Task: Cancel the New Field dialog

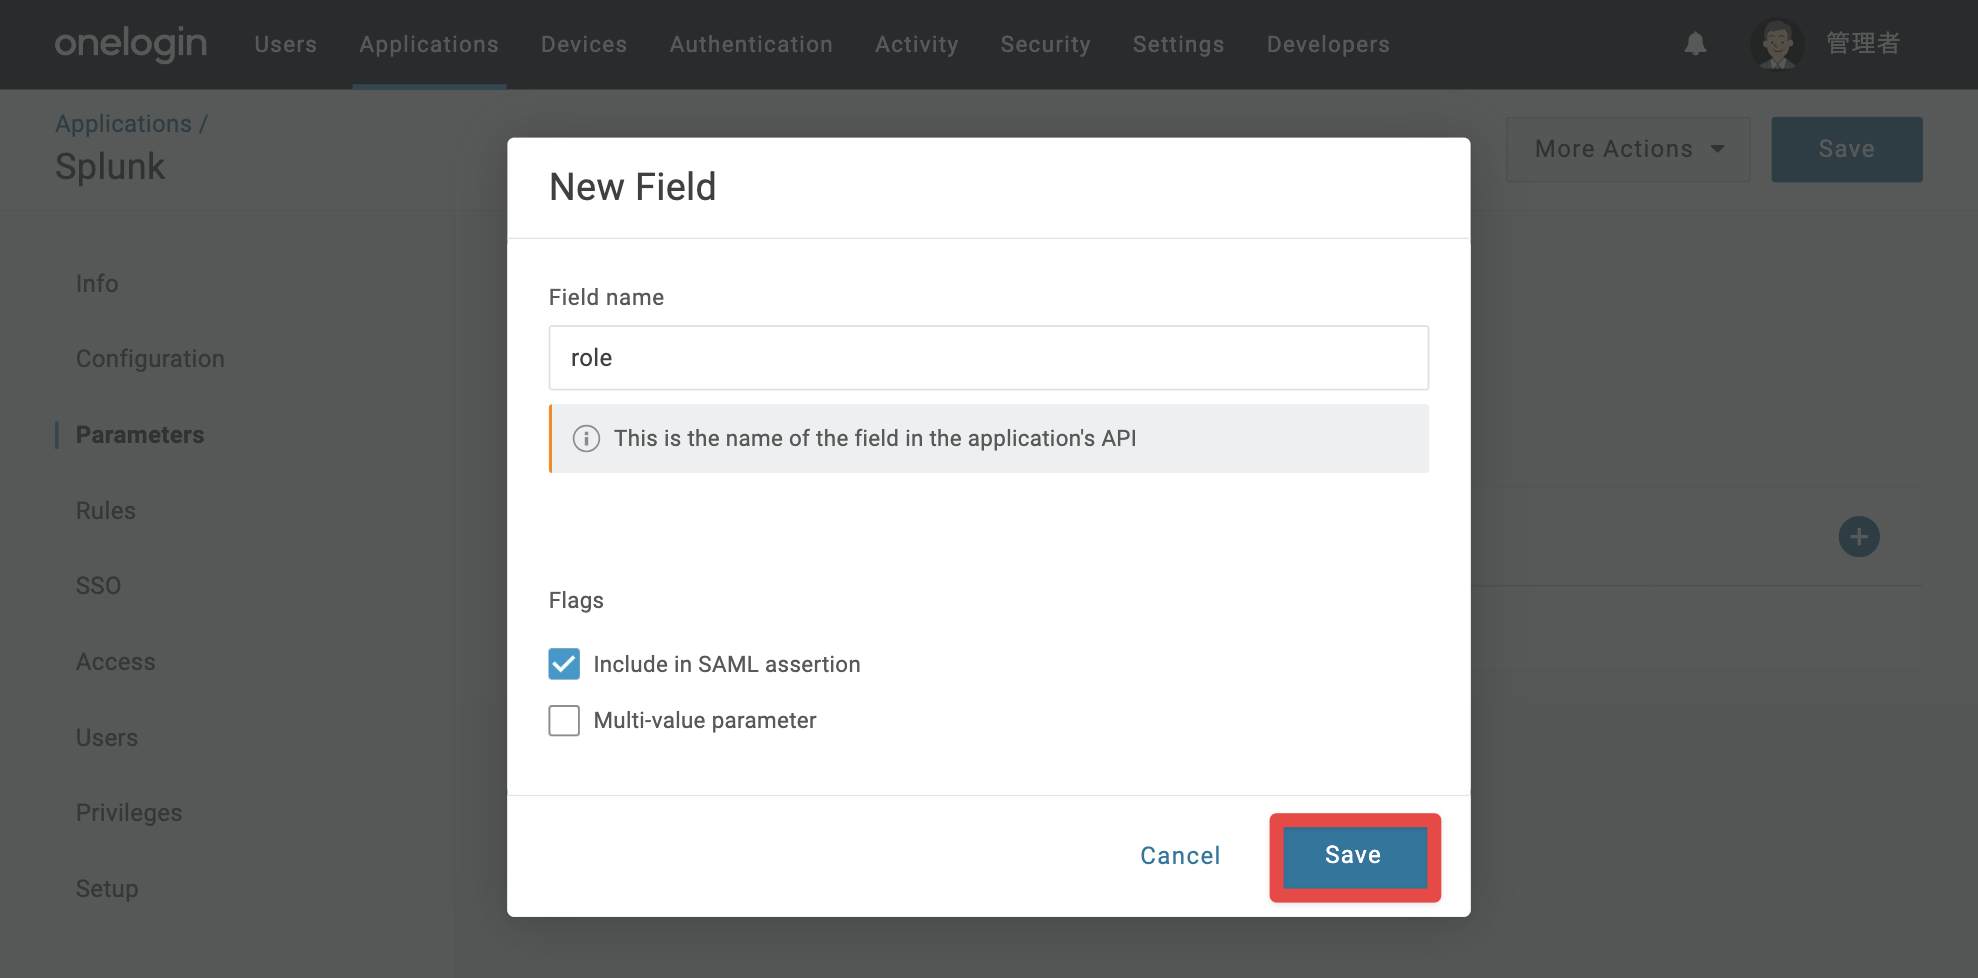Action: pyautogui.click(x=1180, y=856)
